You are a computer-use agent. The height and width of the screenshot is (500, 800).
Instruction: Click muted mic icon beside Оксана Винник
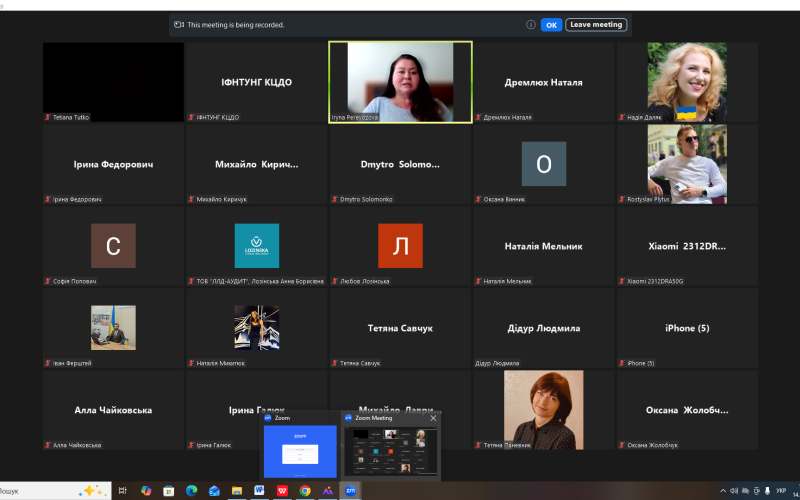[479, 199]
